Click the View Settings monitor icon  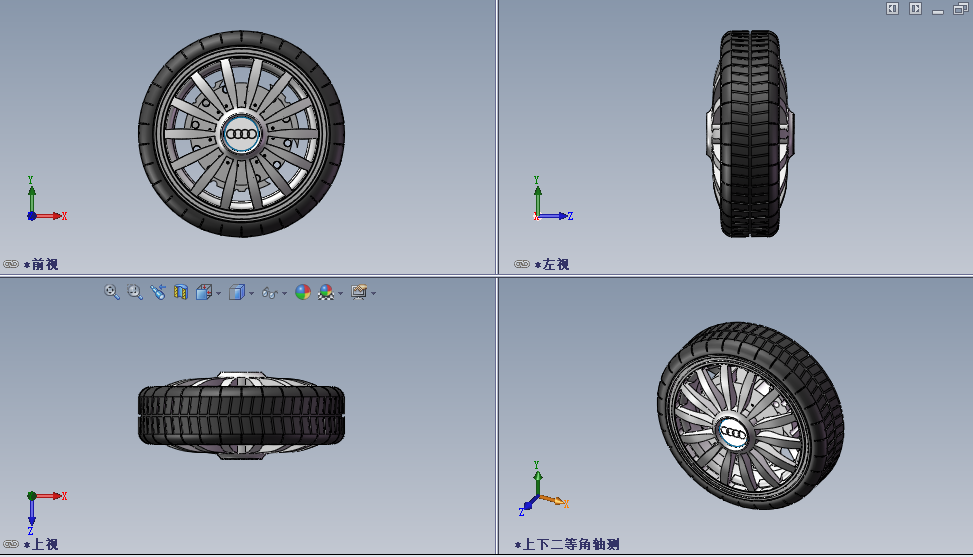tap(359, 292)
